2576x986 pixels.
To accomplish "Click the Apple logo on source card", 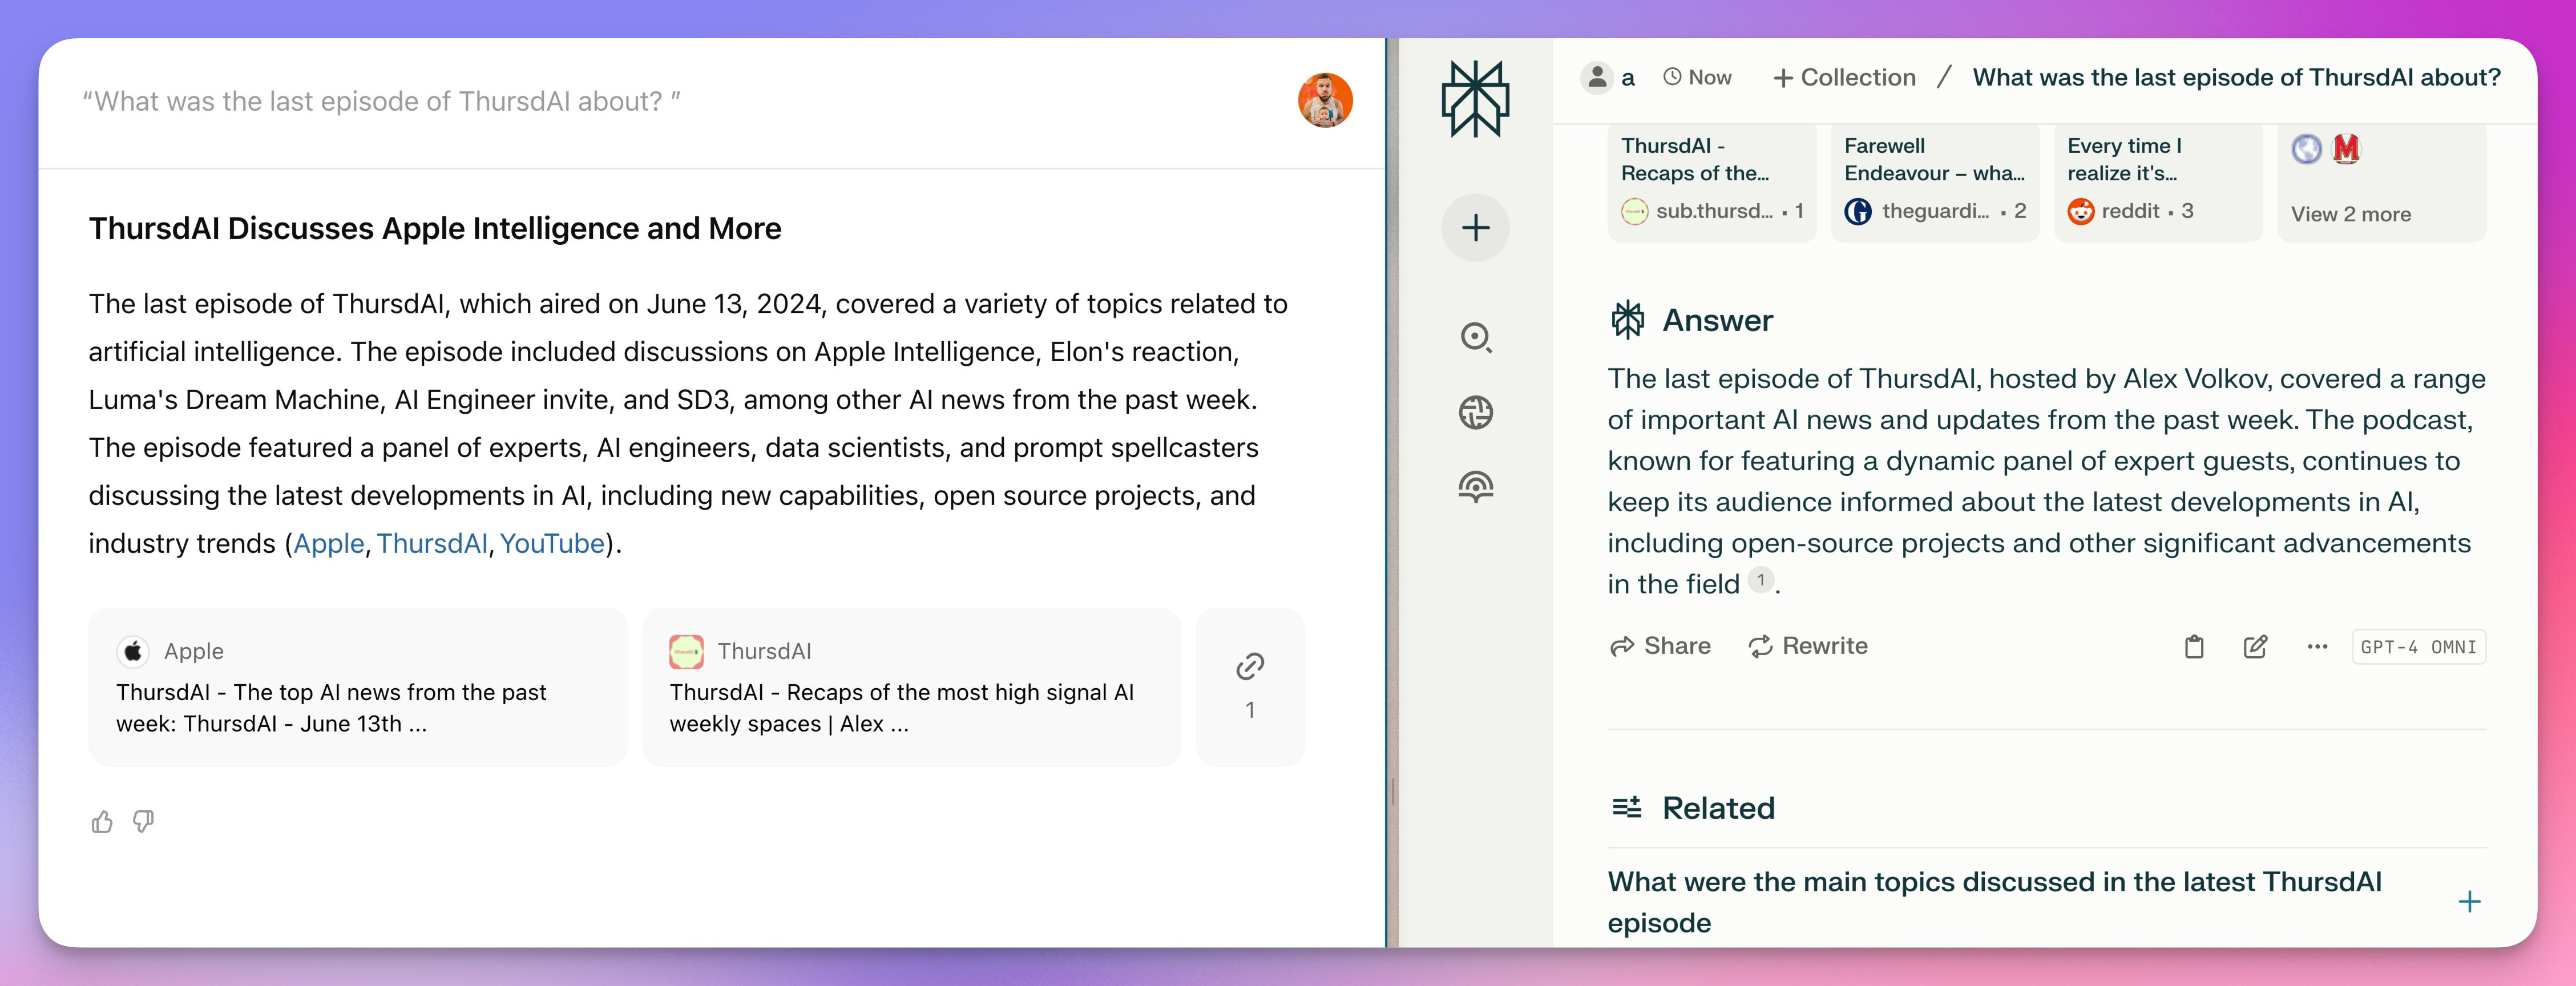I will pyautogui.click(x=133, y=651).
